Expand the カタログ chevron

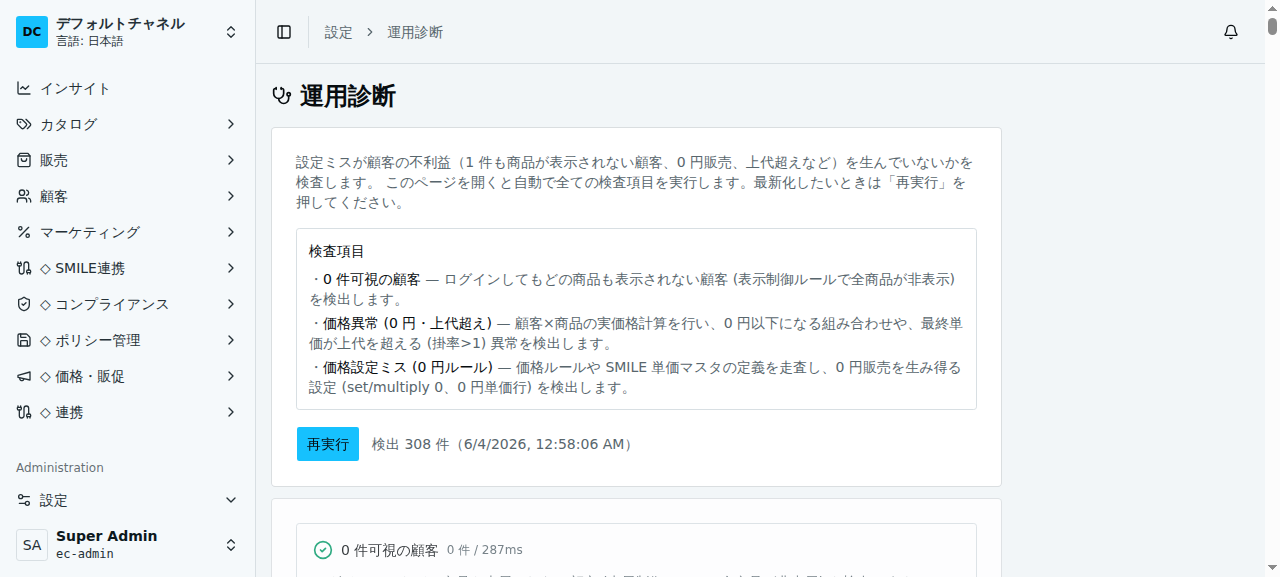point(231,124)
